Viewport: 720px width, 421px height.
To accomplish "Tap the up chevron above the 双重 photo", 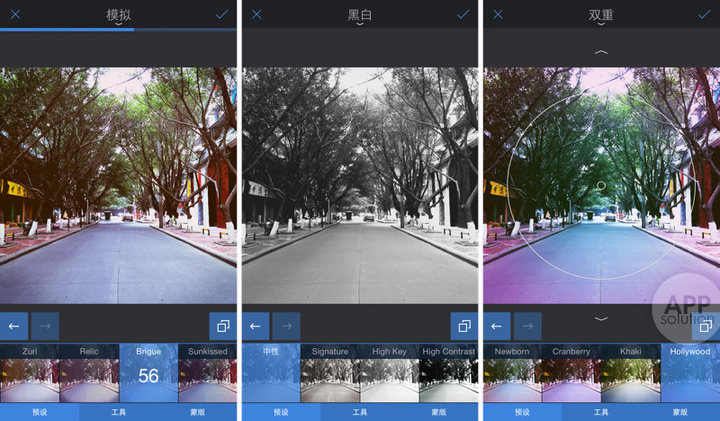I will tap(601, 50).
